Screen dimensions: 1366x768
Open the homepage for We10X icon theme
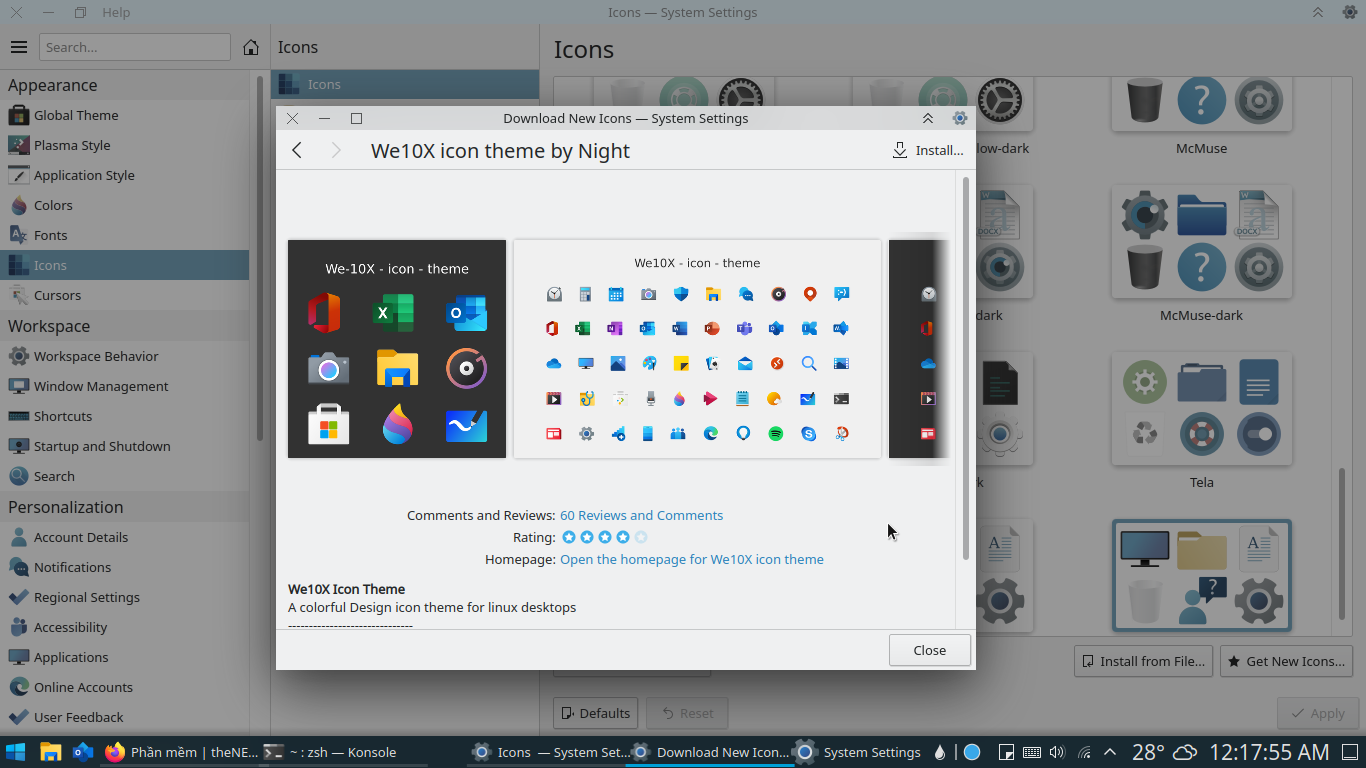click(692, 559)
